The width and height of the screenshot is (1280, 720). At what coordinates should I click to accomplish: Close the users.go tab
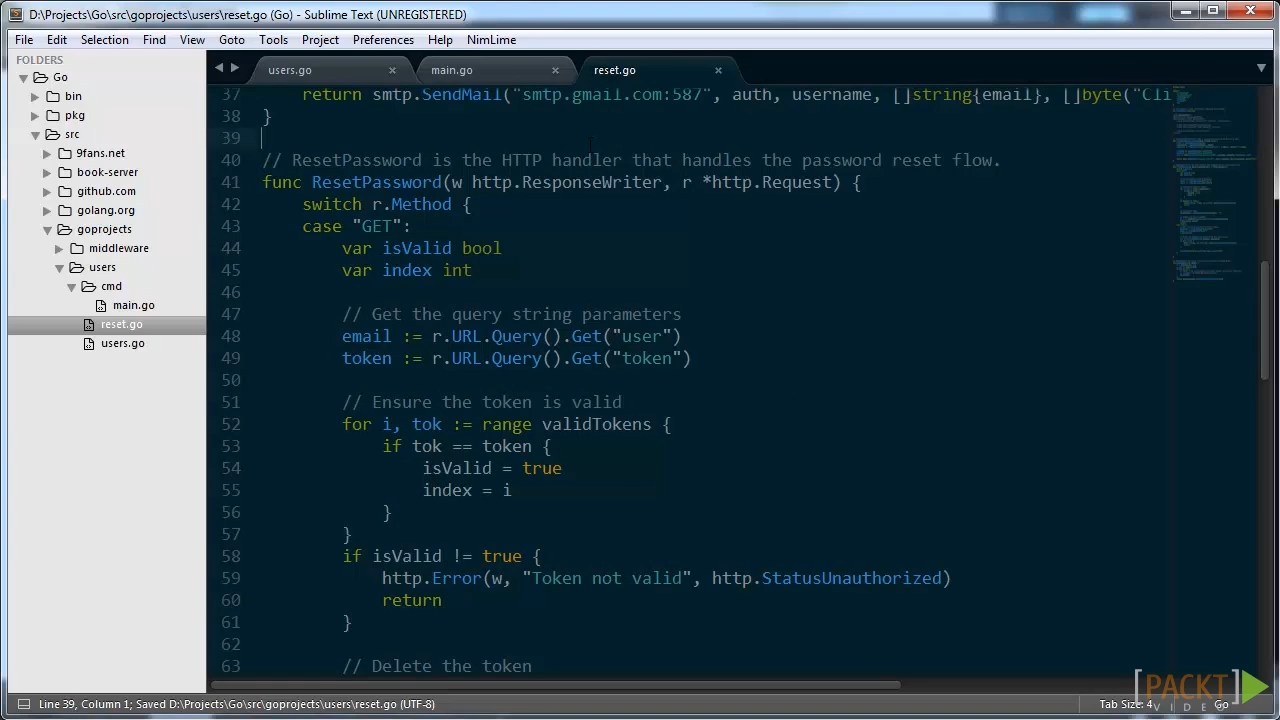coord(392,70)
